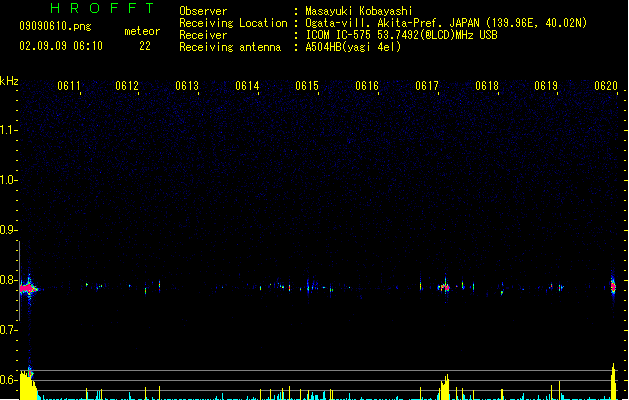Click the 0617 time marker
Screen dimensions: 629x400
pos(427,85)
